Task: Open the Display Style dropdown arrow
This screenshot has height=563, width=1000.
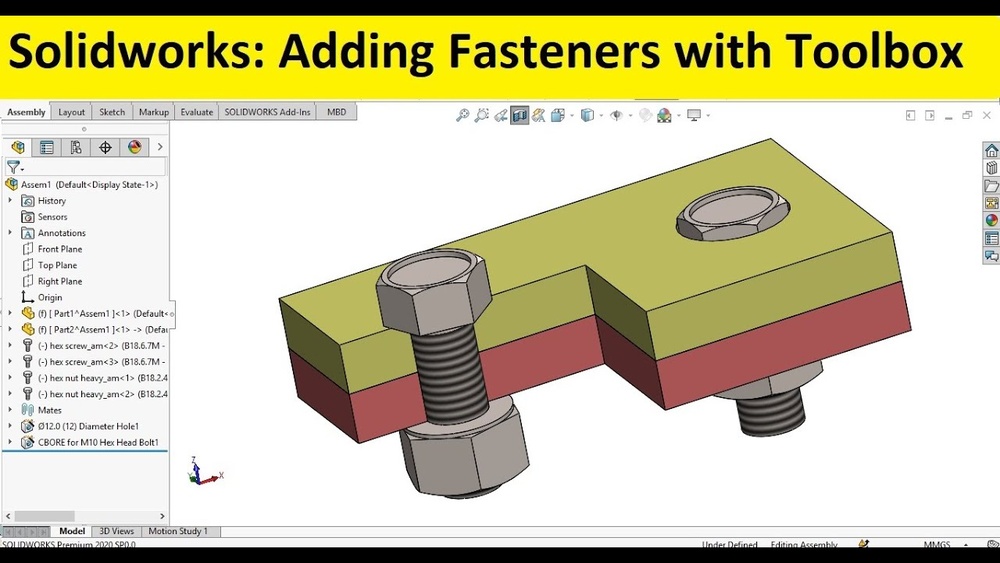Action: click(x=601, y=115)
